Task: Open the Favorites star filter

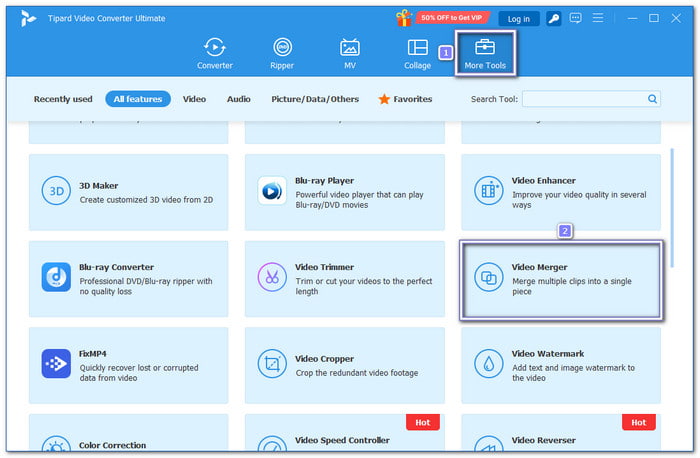Action: click(405, 99)
